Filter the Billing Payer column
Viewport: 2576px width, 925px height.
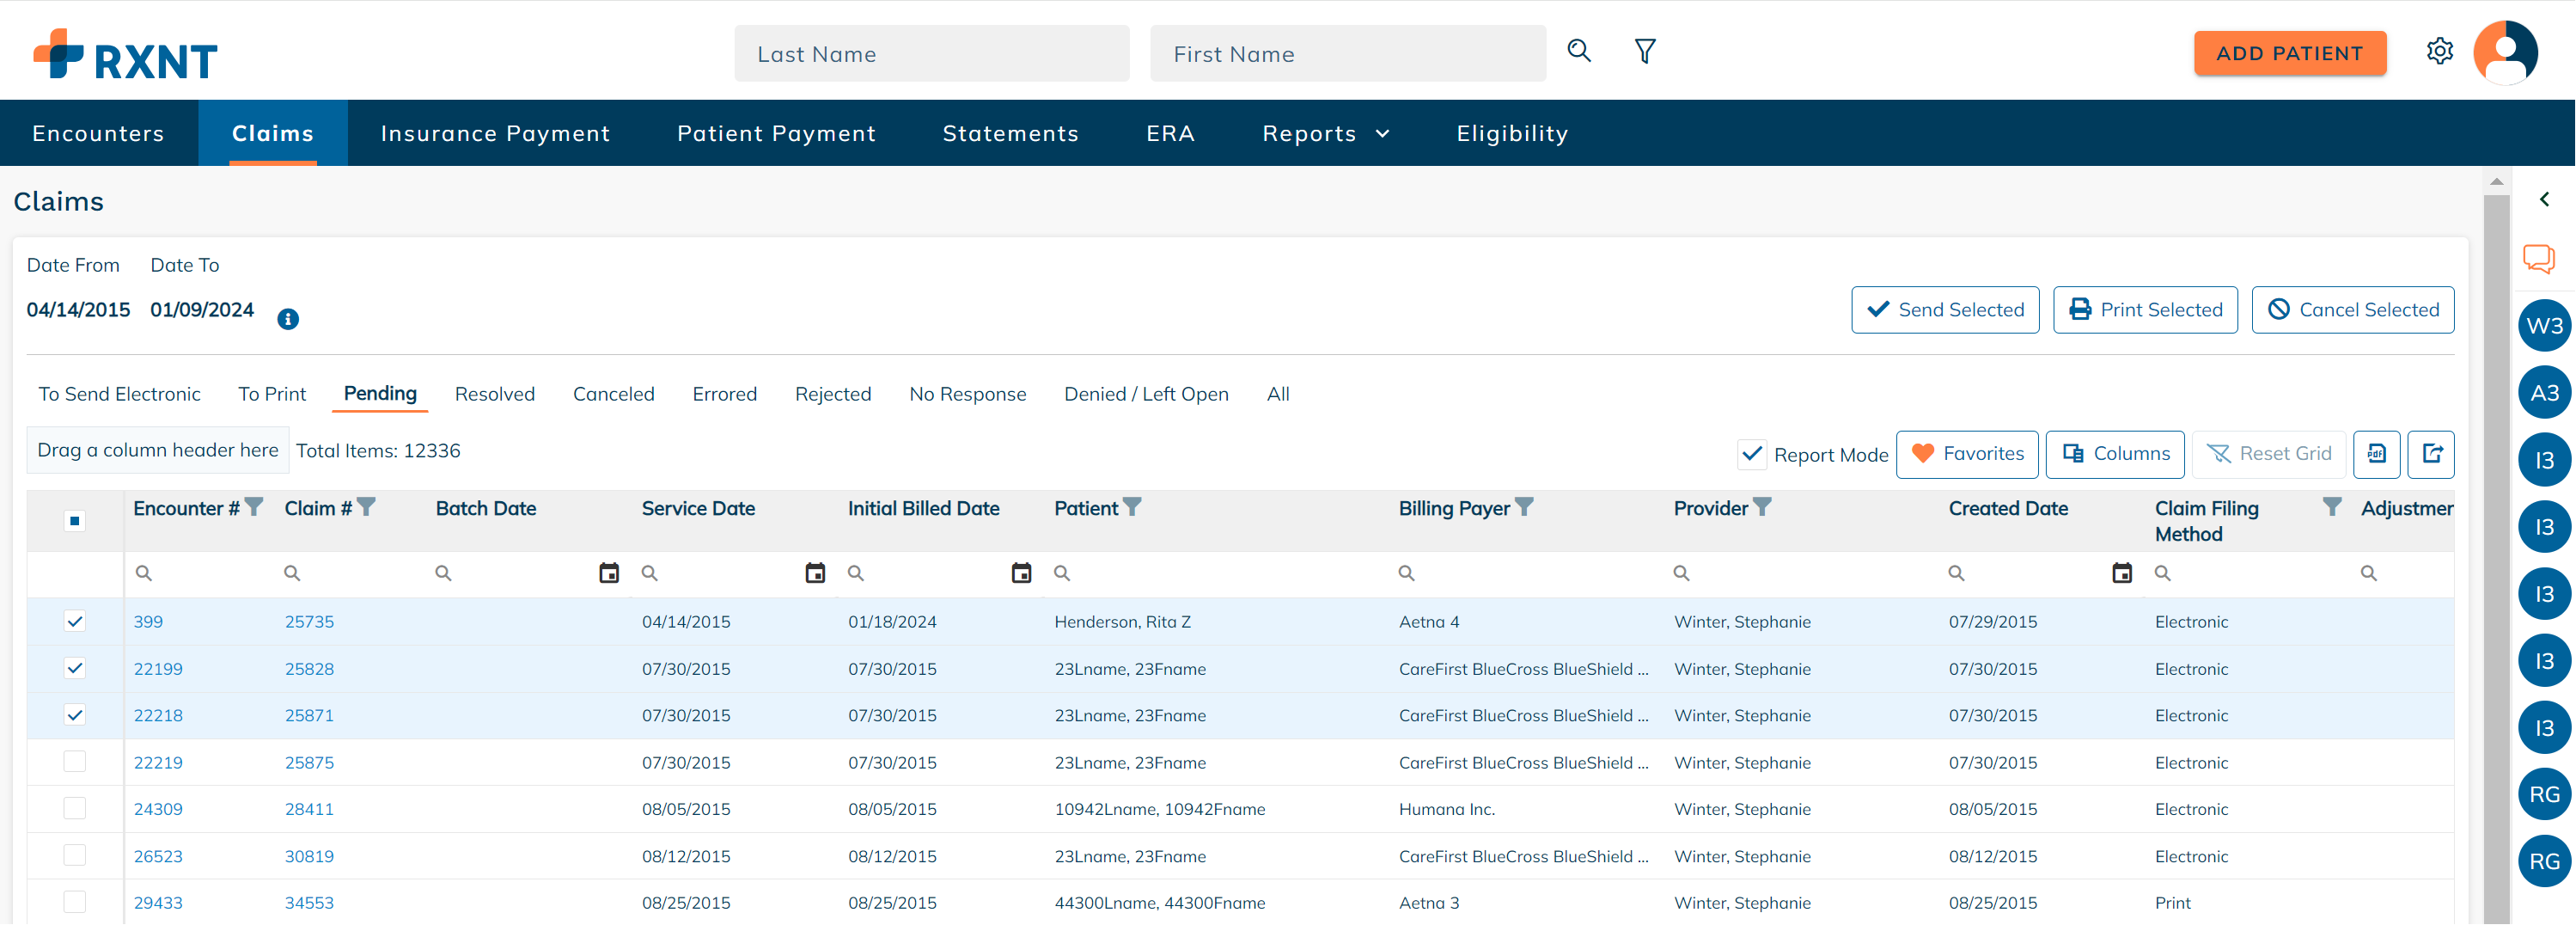pos(1524,508)
